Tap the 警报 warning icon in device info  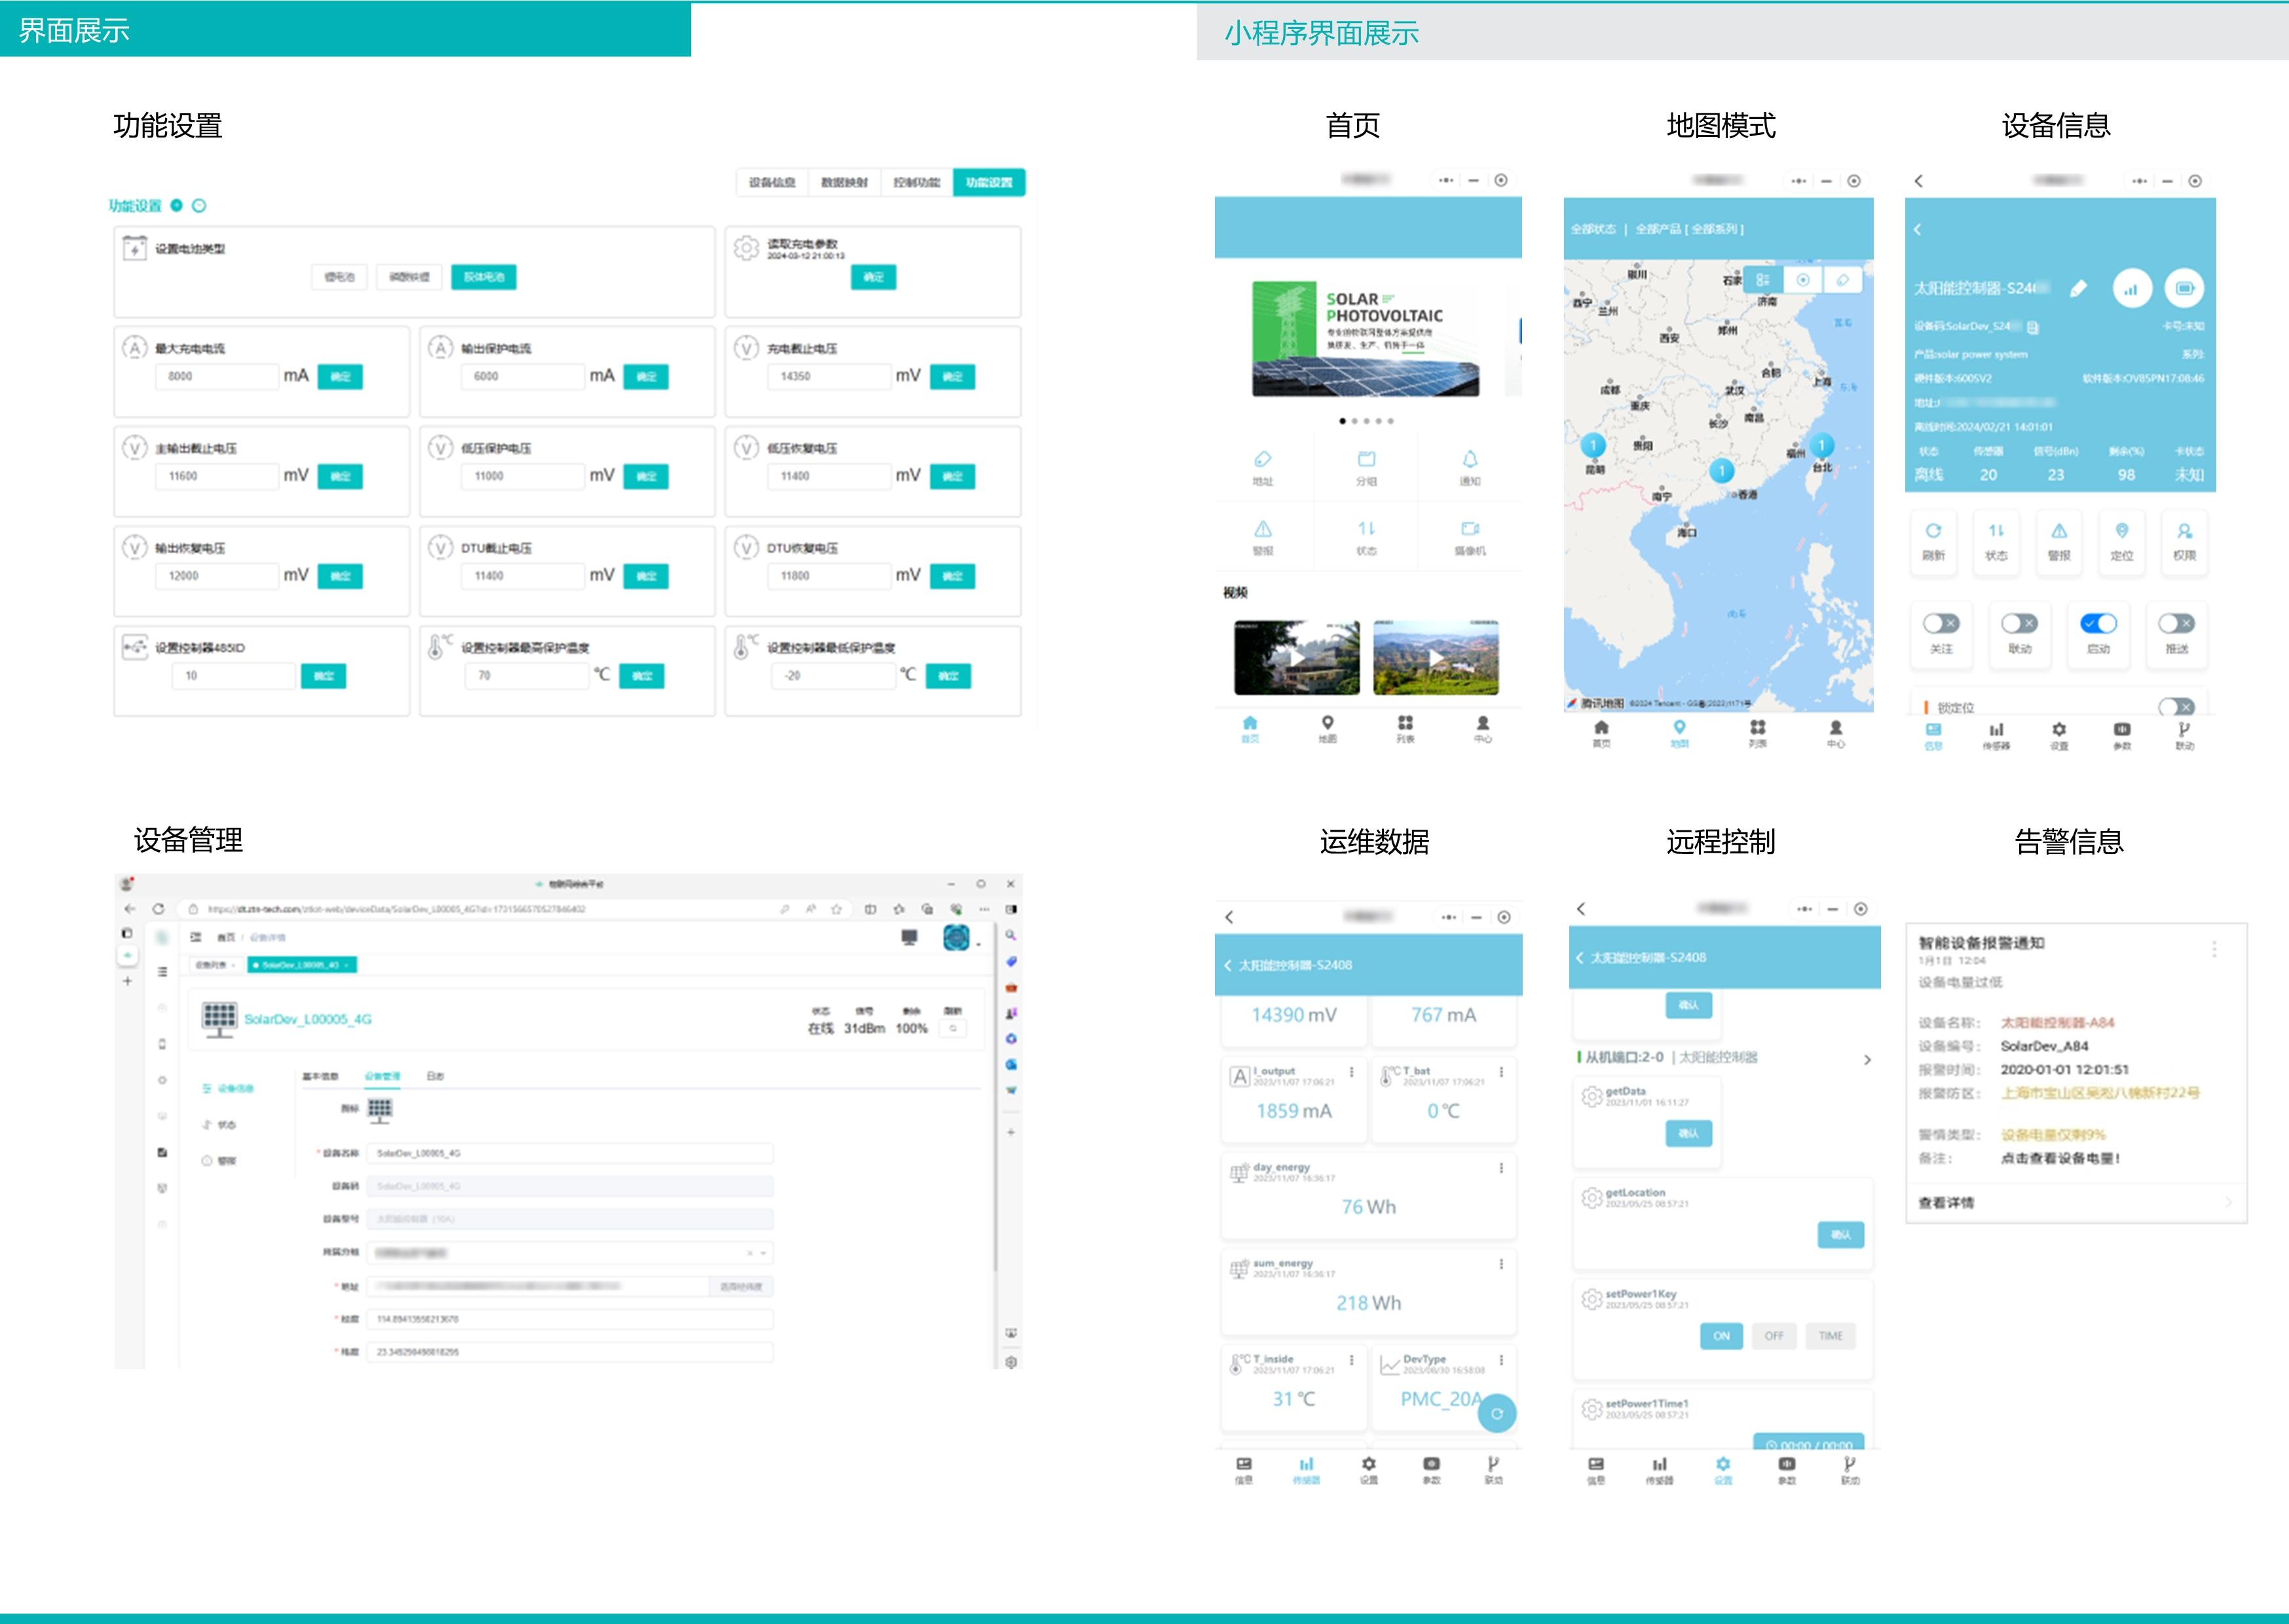pos(2059,531)
